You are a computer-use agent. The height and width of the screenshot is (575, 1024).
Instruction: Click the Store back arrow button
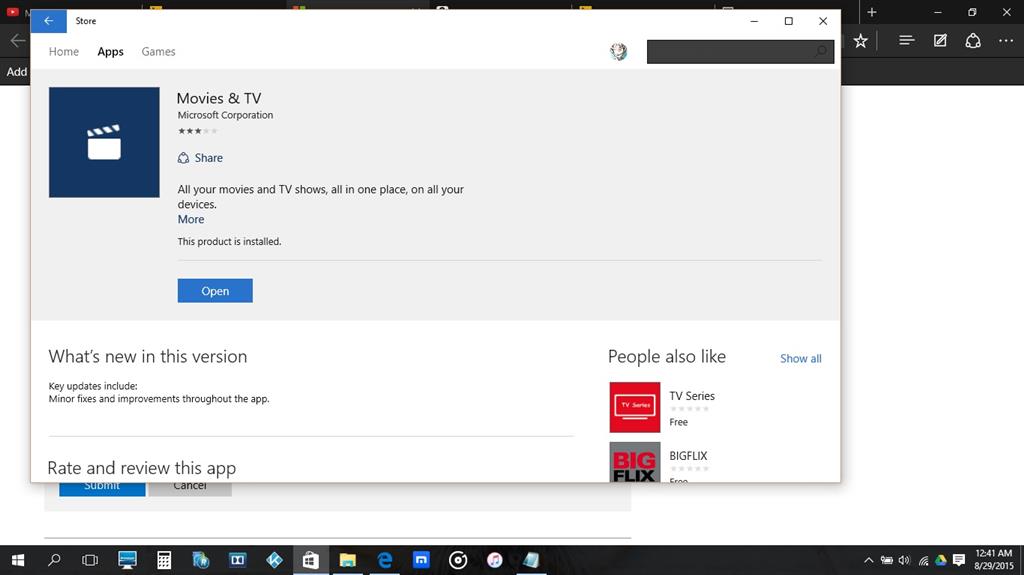[x=48, y=21]
